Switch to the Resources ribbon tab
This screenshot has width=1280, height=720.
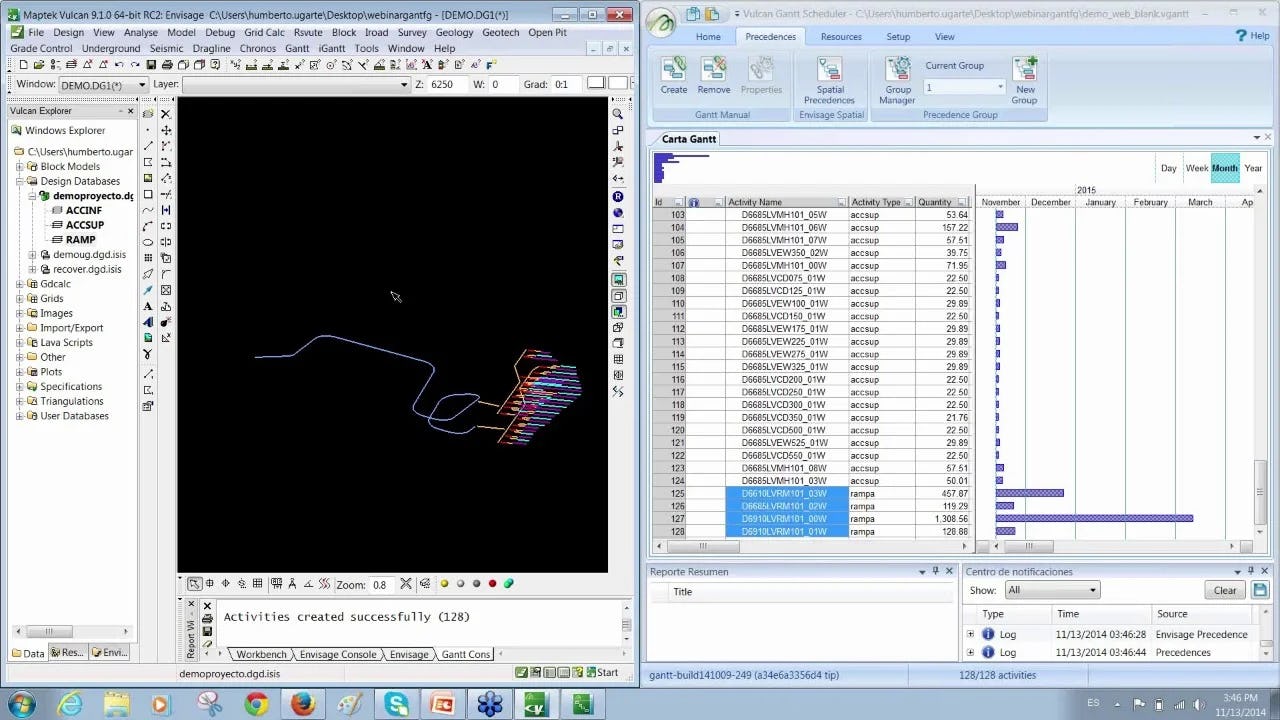tap(840, 37)
